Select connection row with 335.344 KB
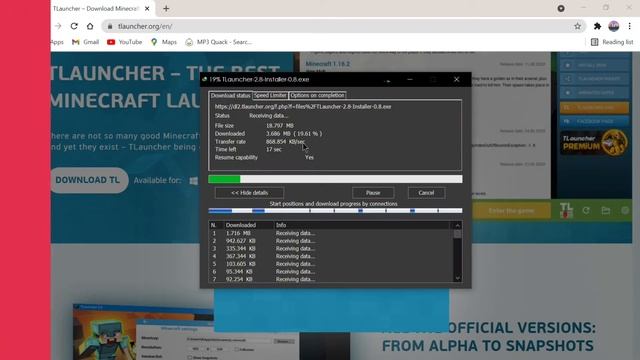Viewport: 640px width, 360px height. [x=331, y=249]
